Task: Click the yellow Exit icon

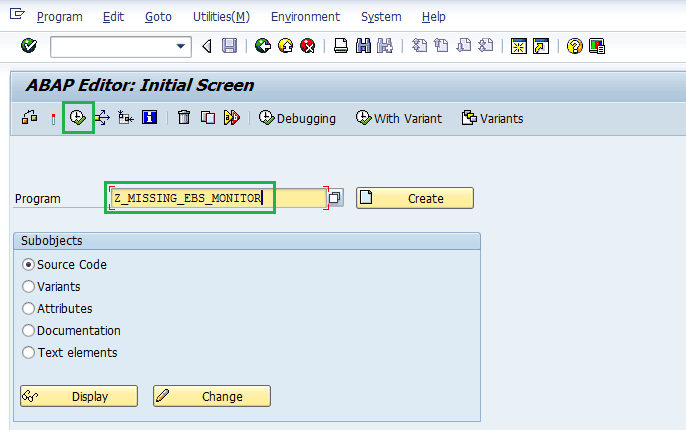Action: tap(286, 46)
